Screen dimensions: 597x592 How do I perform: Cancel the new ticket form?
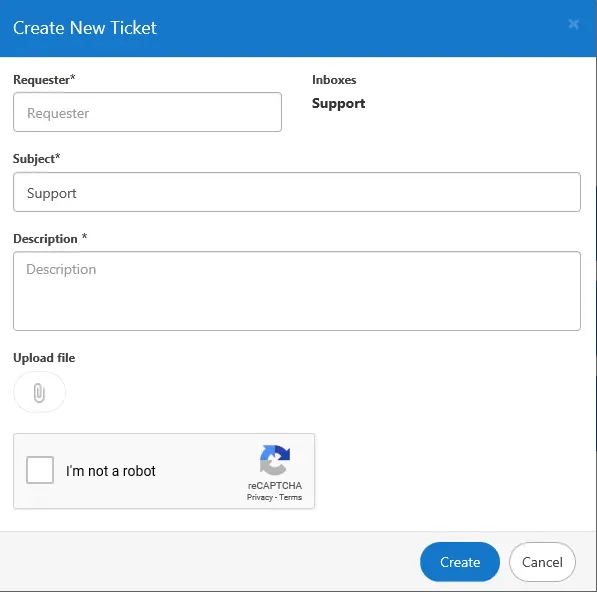[542, 562]
